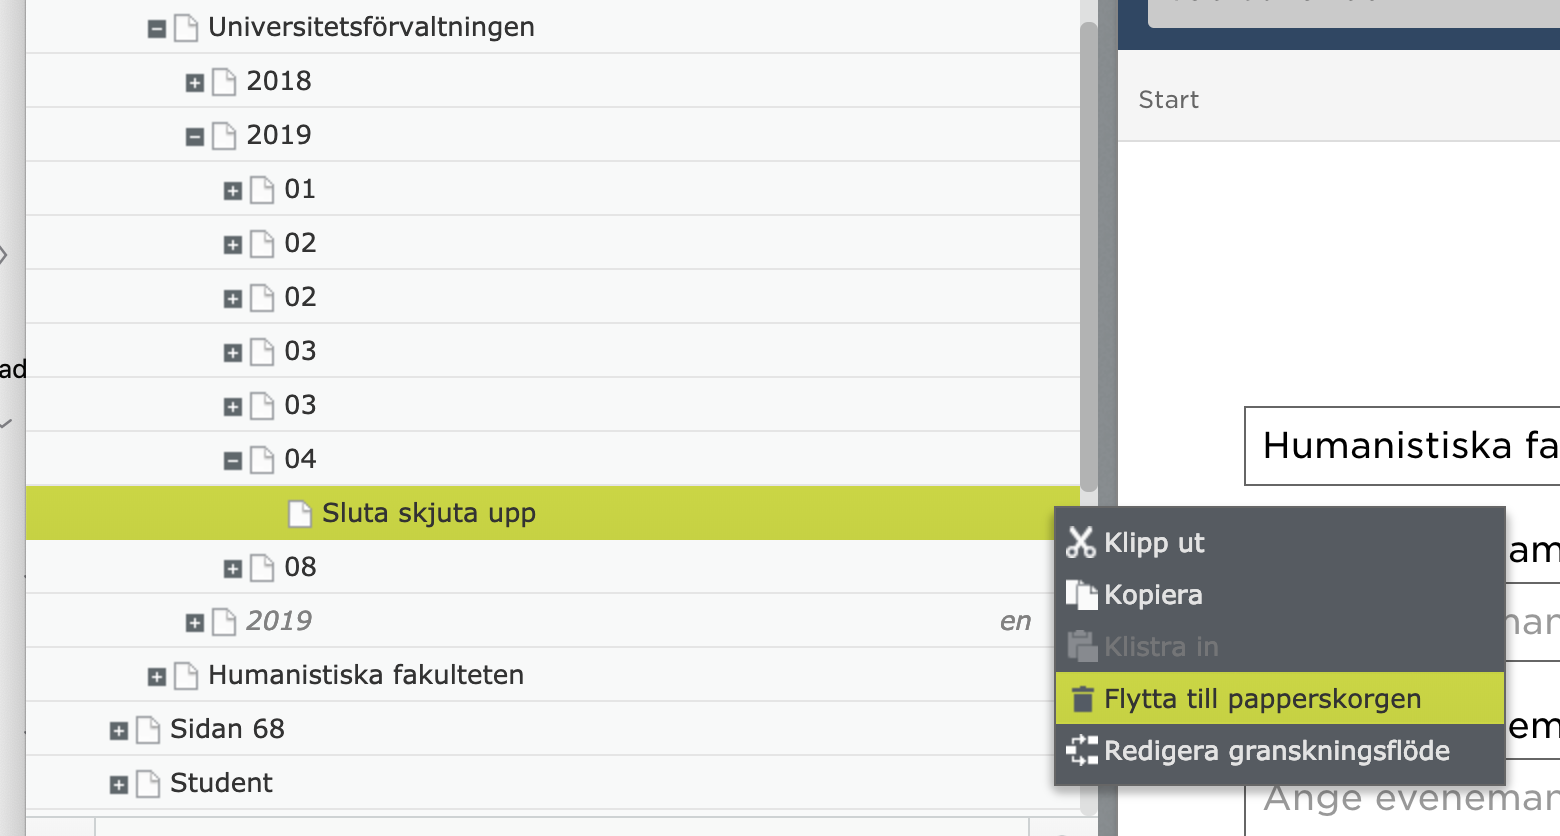Click the trash can icon in context menu
This screenshot has width=1560, height=836.
[x=1082, y=699]
